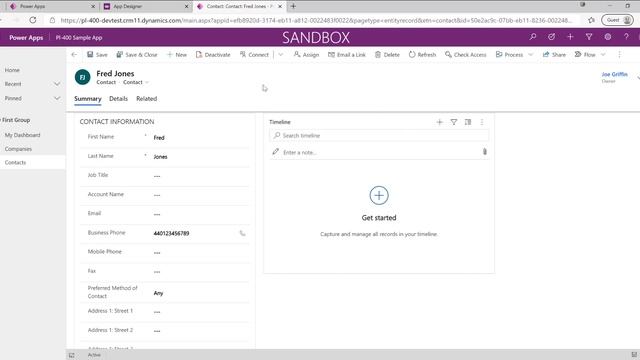Expand the Flow dropdown chevron

pyautogui.click(x=603, y=54)
